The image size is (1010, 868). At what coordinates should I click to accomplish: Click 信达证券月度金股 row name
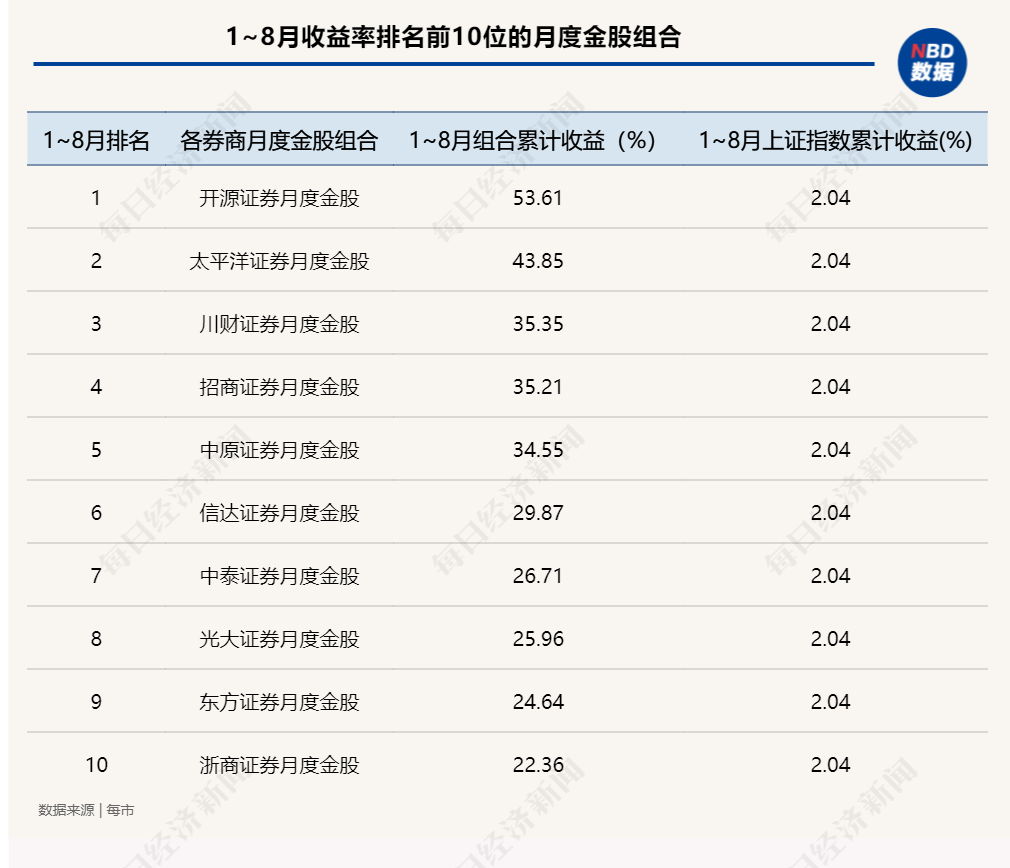(x=279, y=513)
